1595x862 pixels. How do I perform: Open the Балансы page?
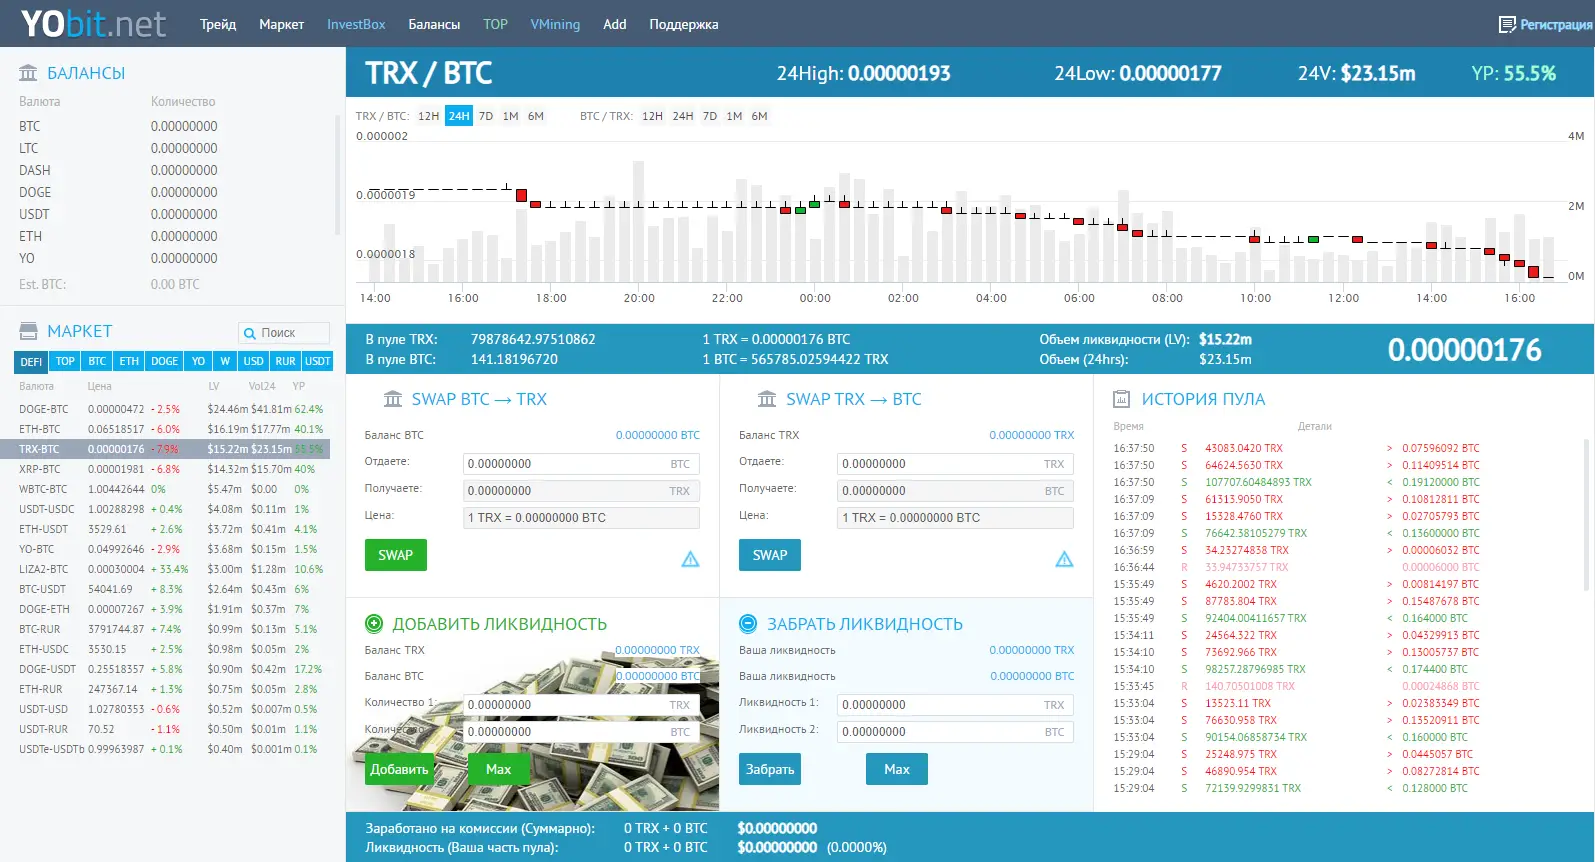(x=434, y=24)
